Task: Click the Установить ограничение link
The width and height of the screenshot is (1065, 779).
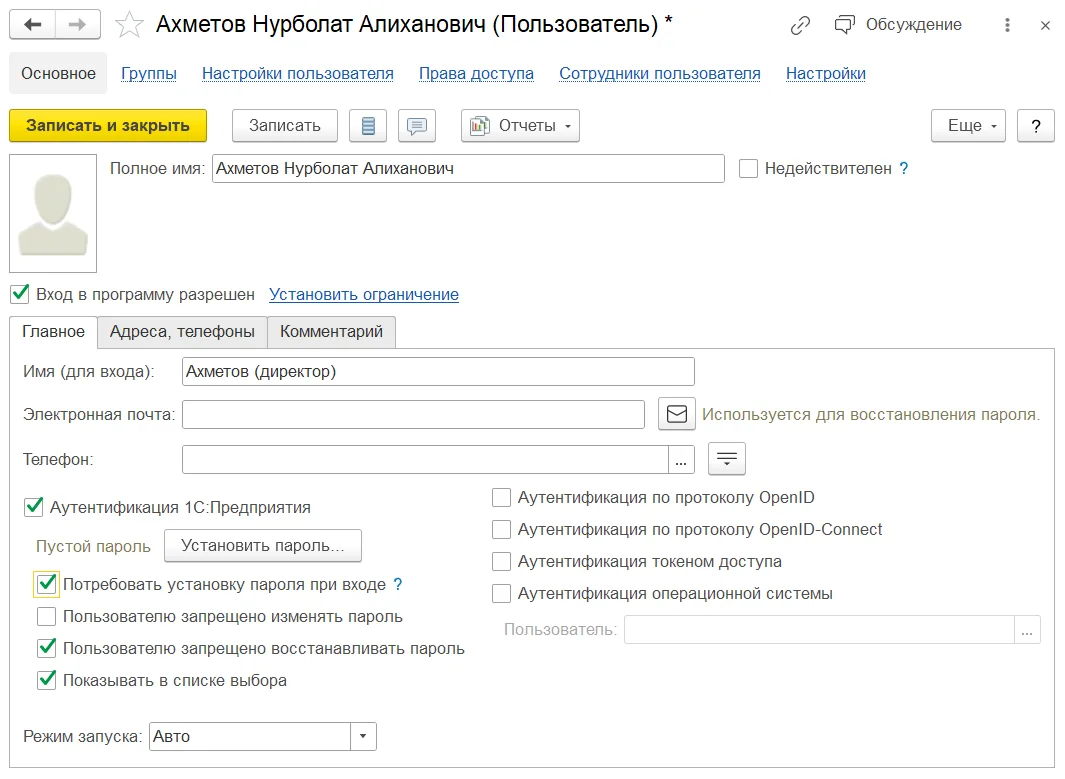Action: (x=364, y=295)
